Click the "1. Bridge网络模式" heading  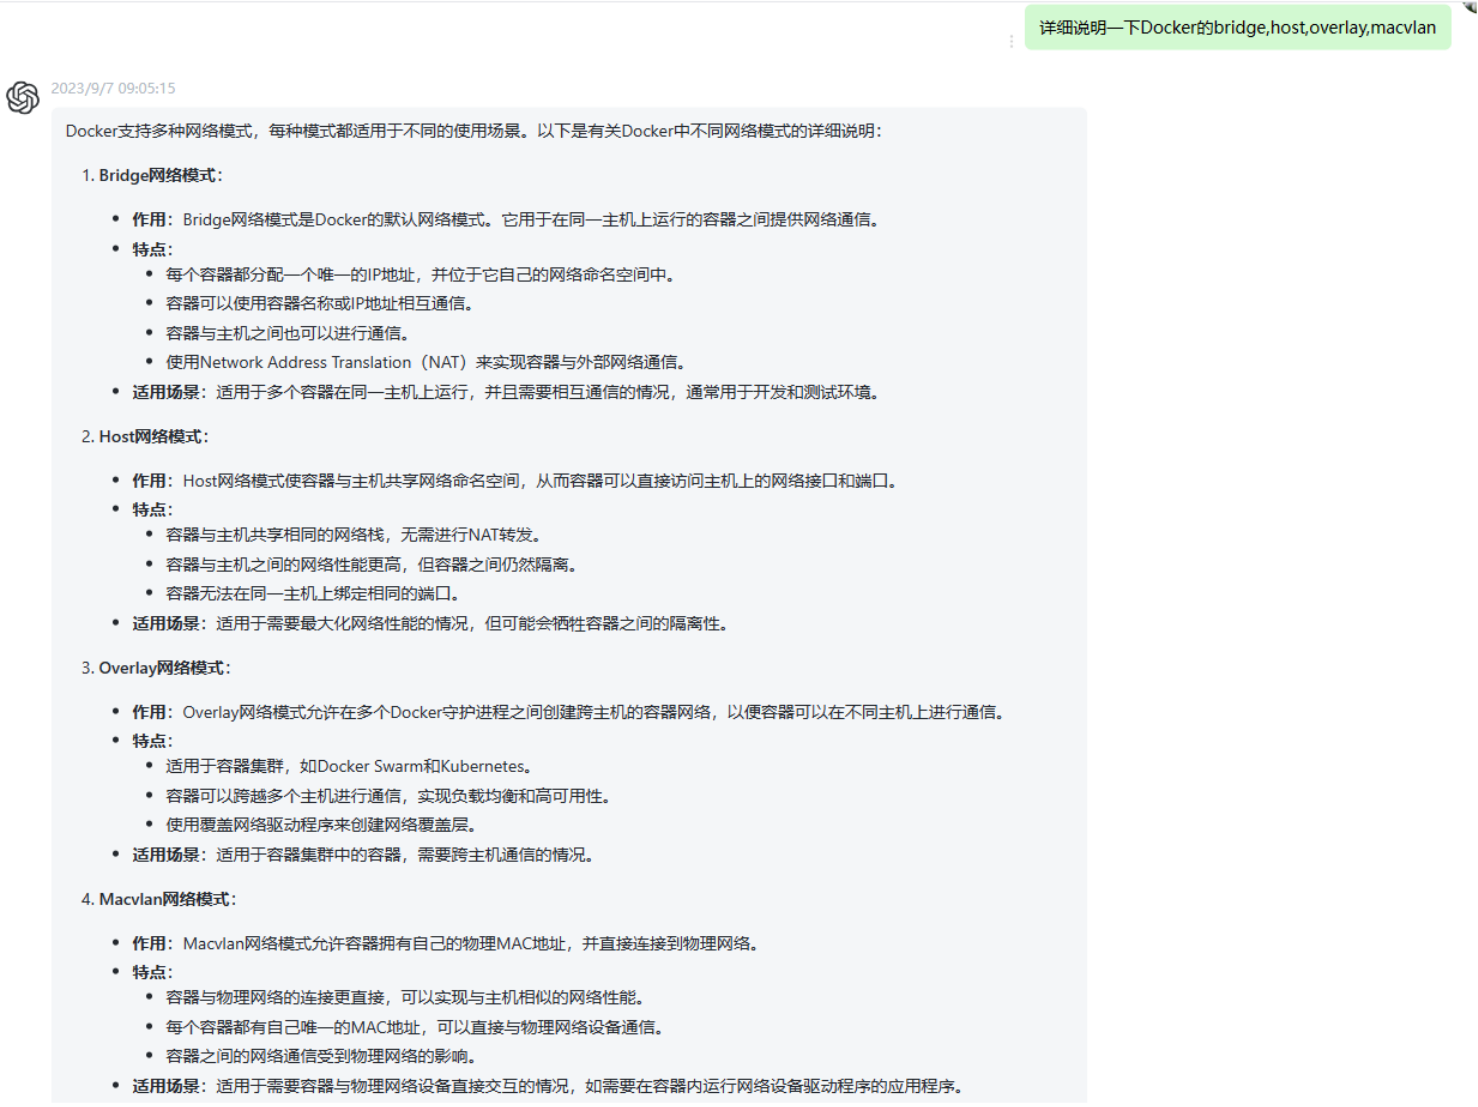point(152,175)
